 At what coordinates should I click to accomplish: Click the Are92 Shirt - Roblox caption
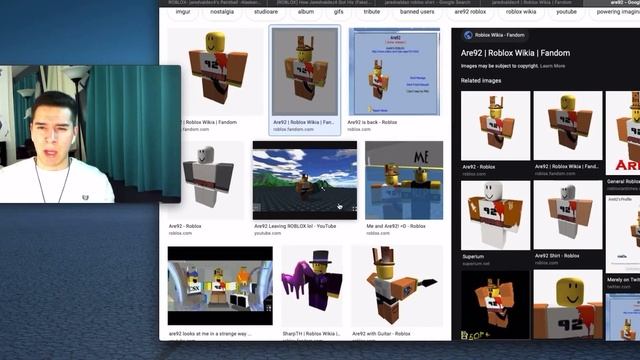[x=557, y=256]
